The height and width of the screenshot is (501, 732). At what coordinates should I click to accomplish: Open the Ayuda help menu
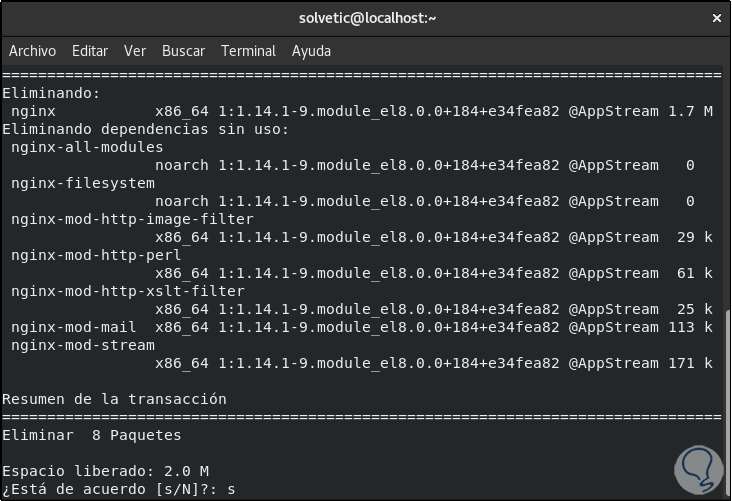click(311, 51)
